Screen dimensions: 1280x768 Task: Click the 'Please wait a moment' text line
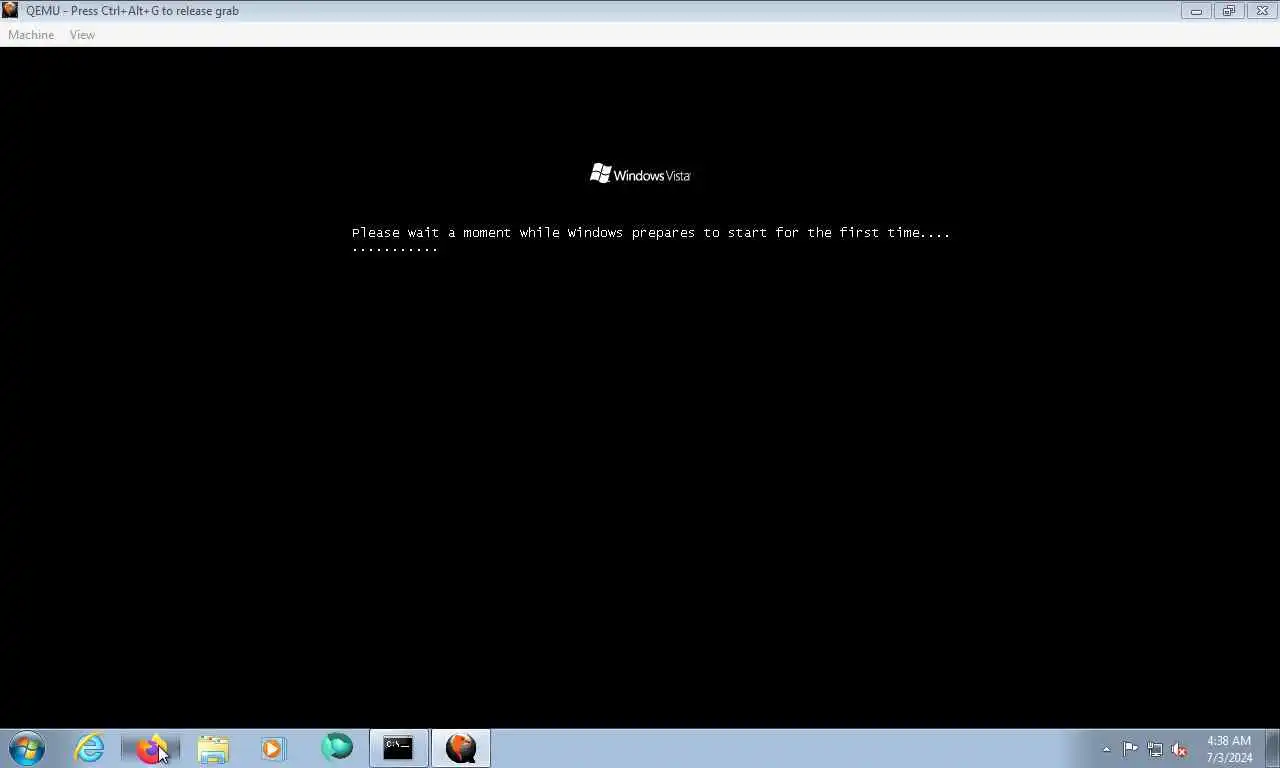coord(651,232)
